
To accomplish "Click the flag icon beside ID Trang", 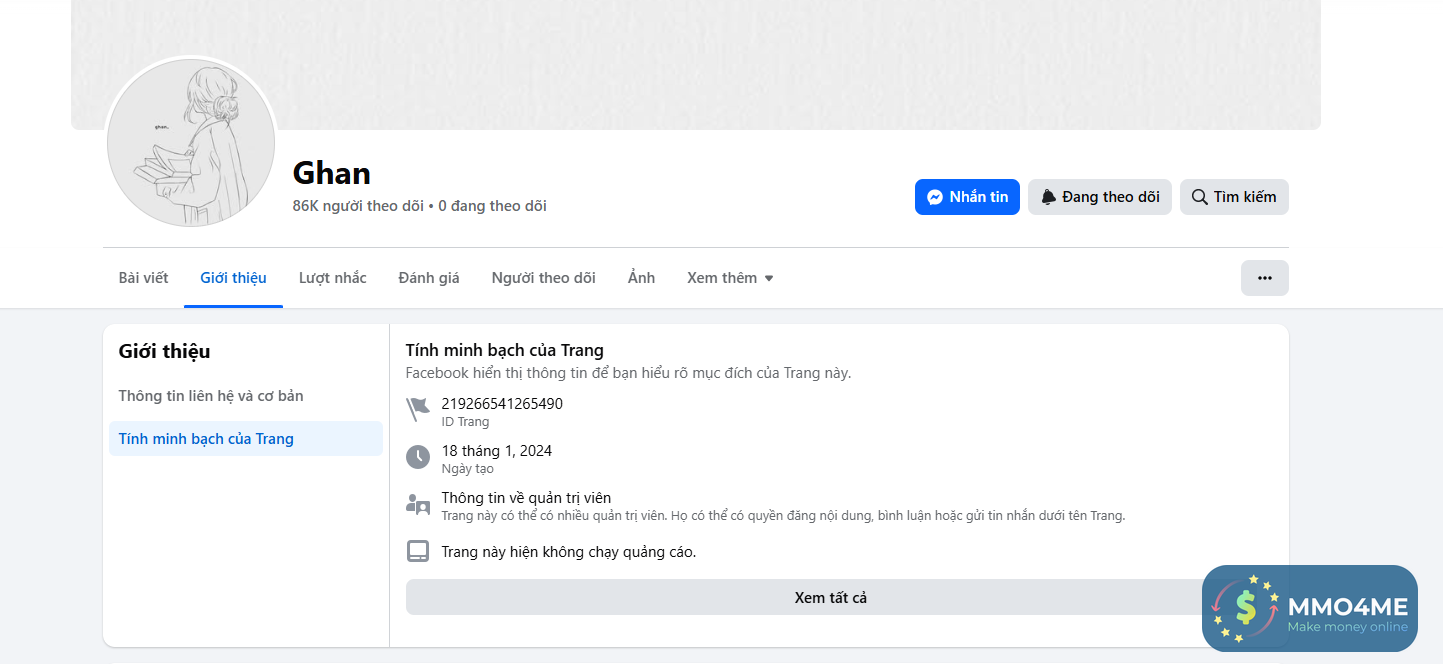I will click(417, 410).
